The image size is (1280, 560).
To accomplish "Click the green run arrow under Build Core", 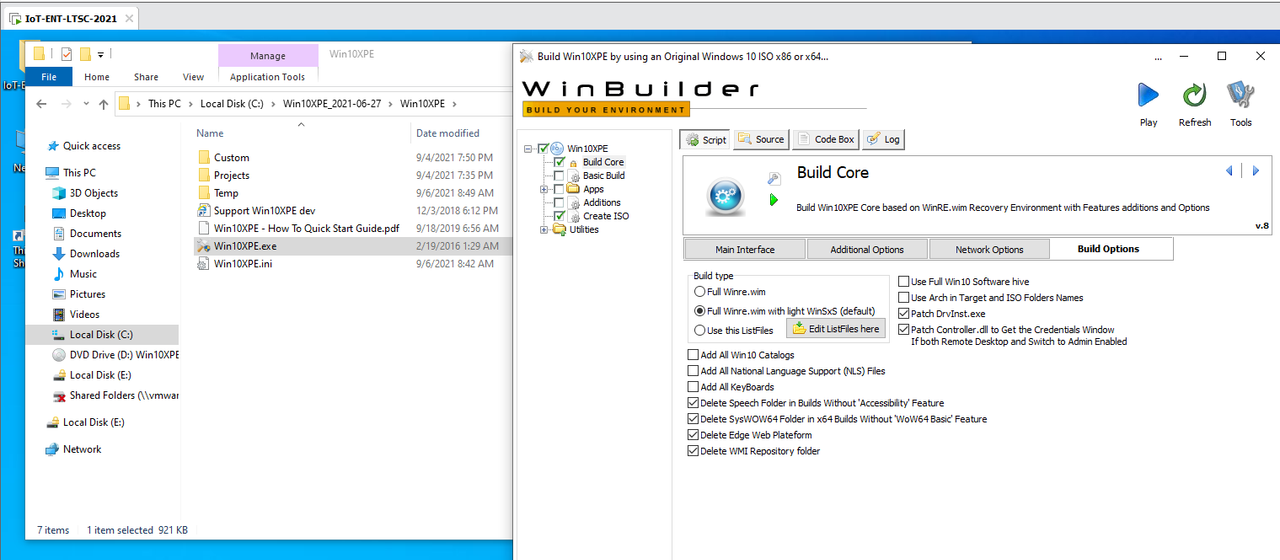I will [774, 200].
